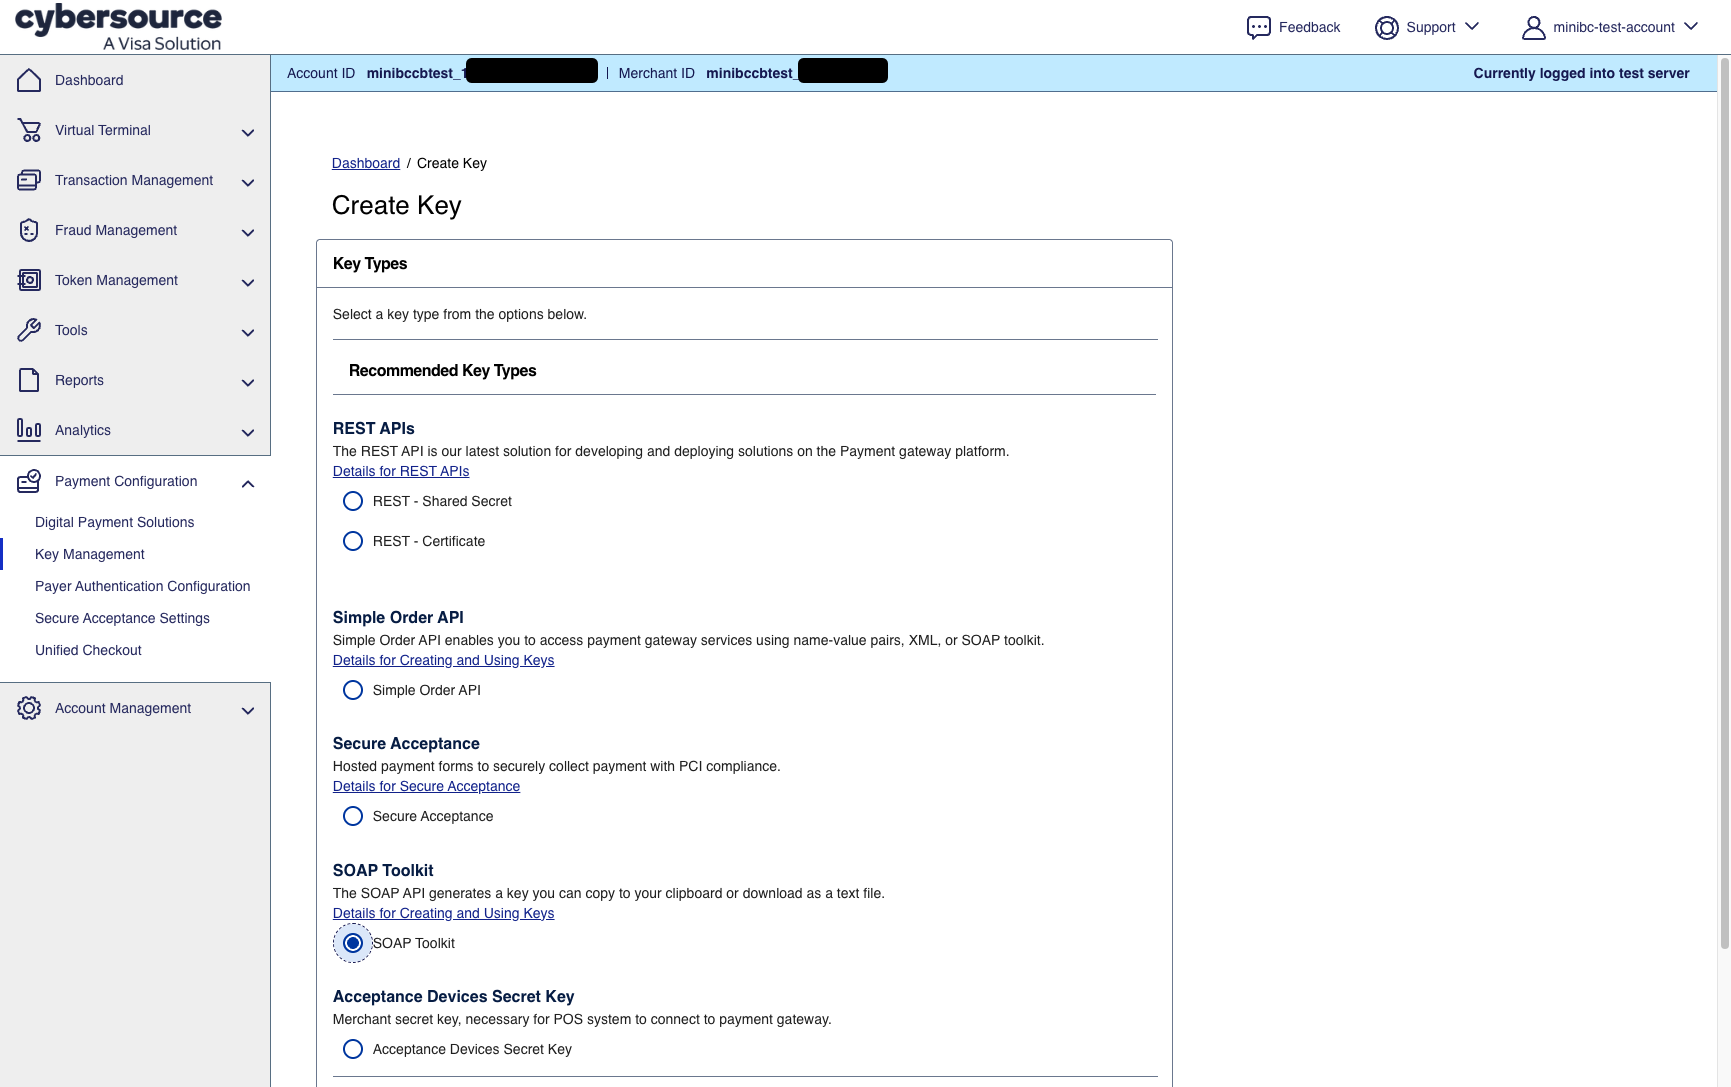
Task: Expand Account Management menu chevron
Action: [248, 710]
